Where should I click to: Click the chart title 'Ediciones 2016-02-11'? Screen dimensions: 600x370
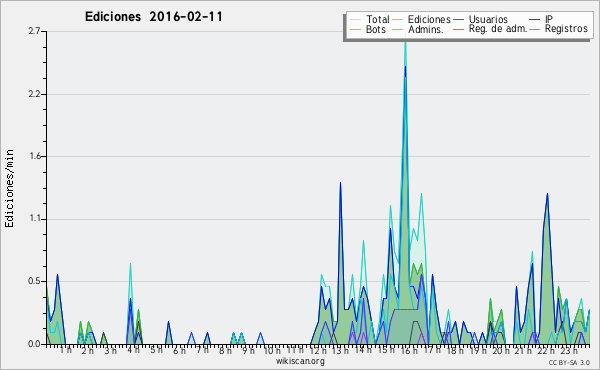pyautogui.click(x=153, y=17)
